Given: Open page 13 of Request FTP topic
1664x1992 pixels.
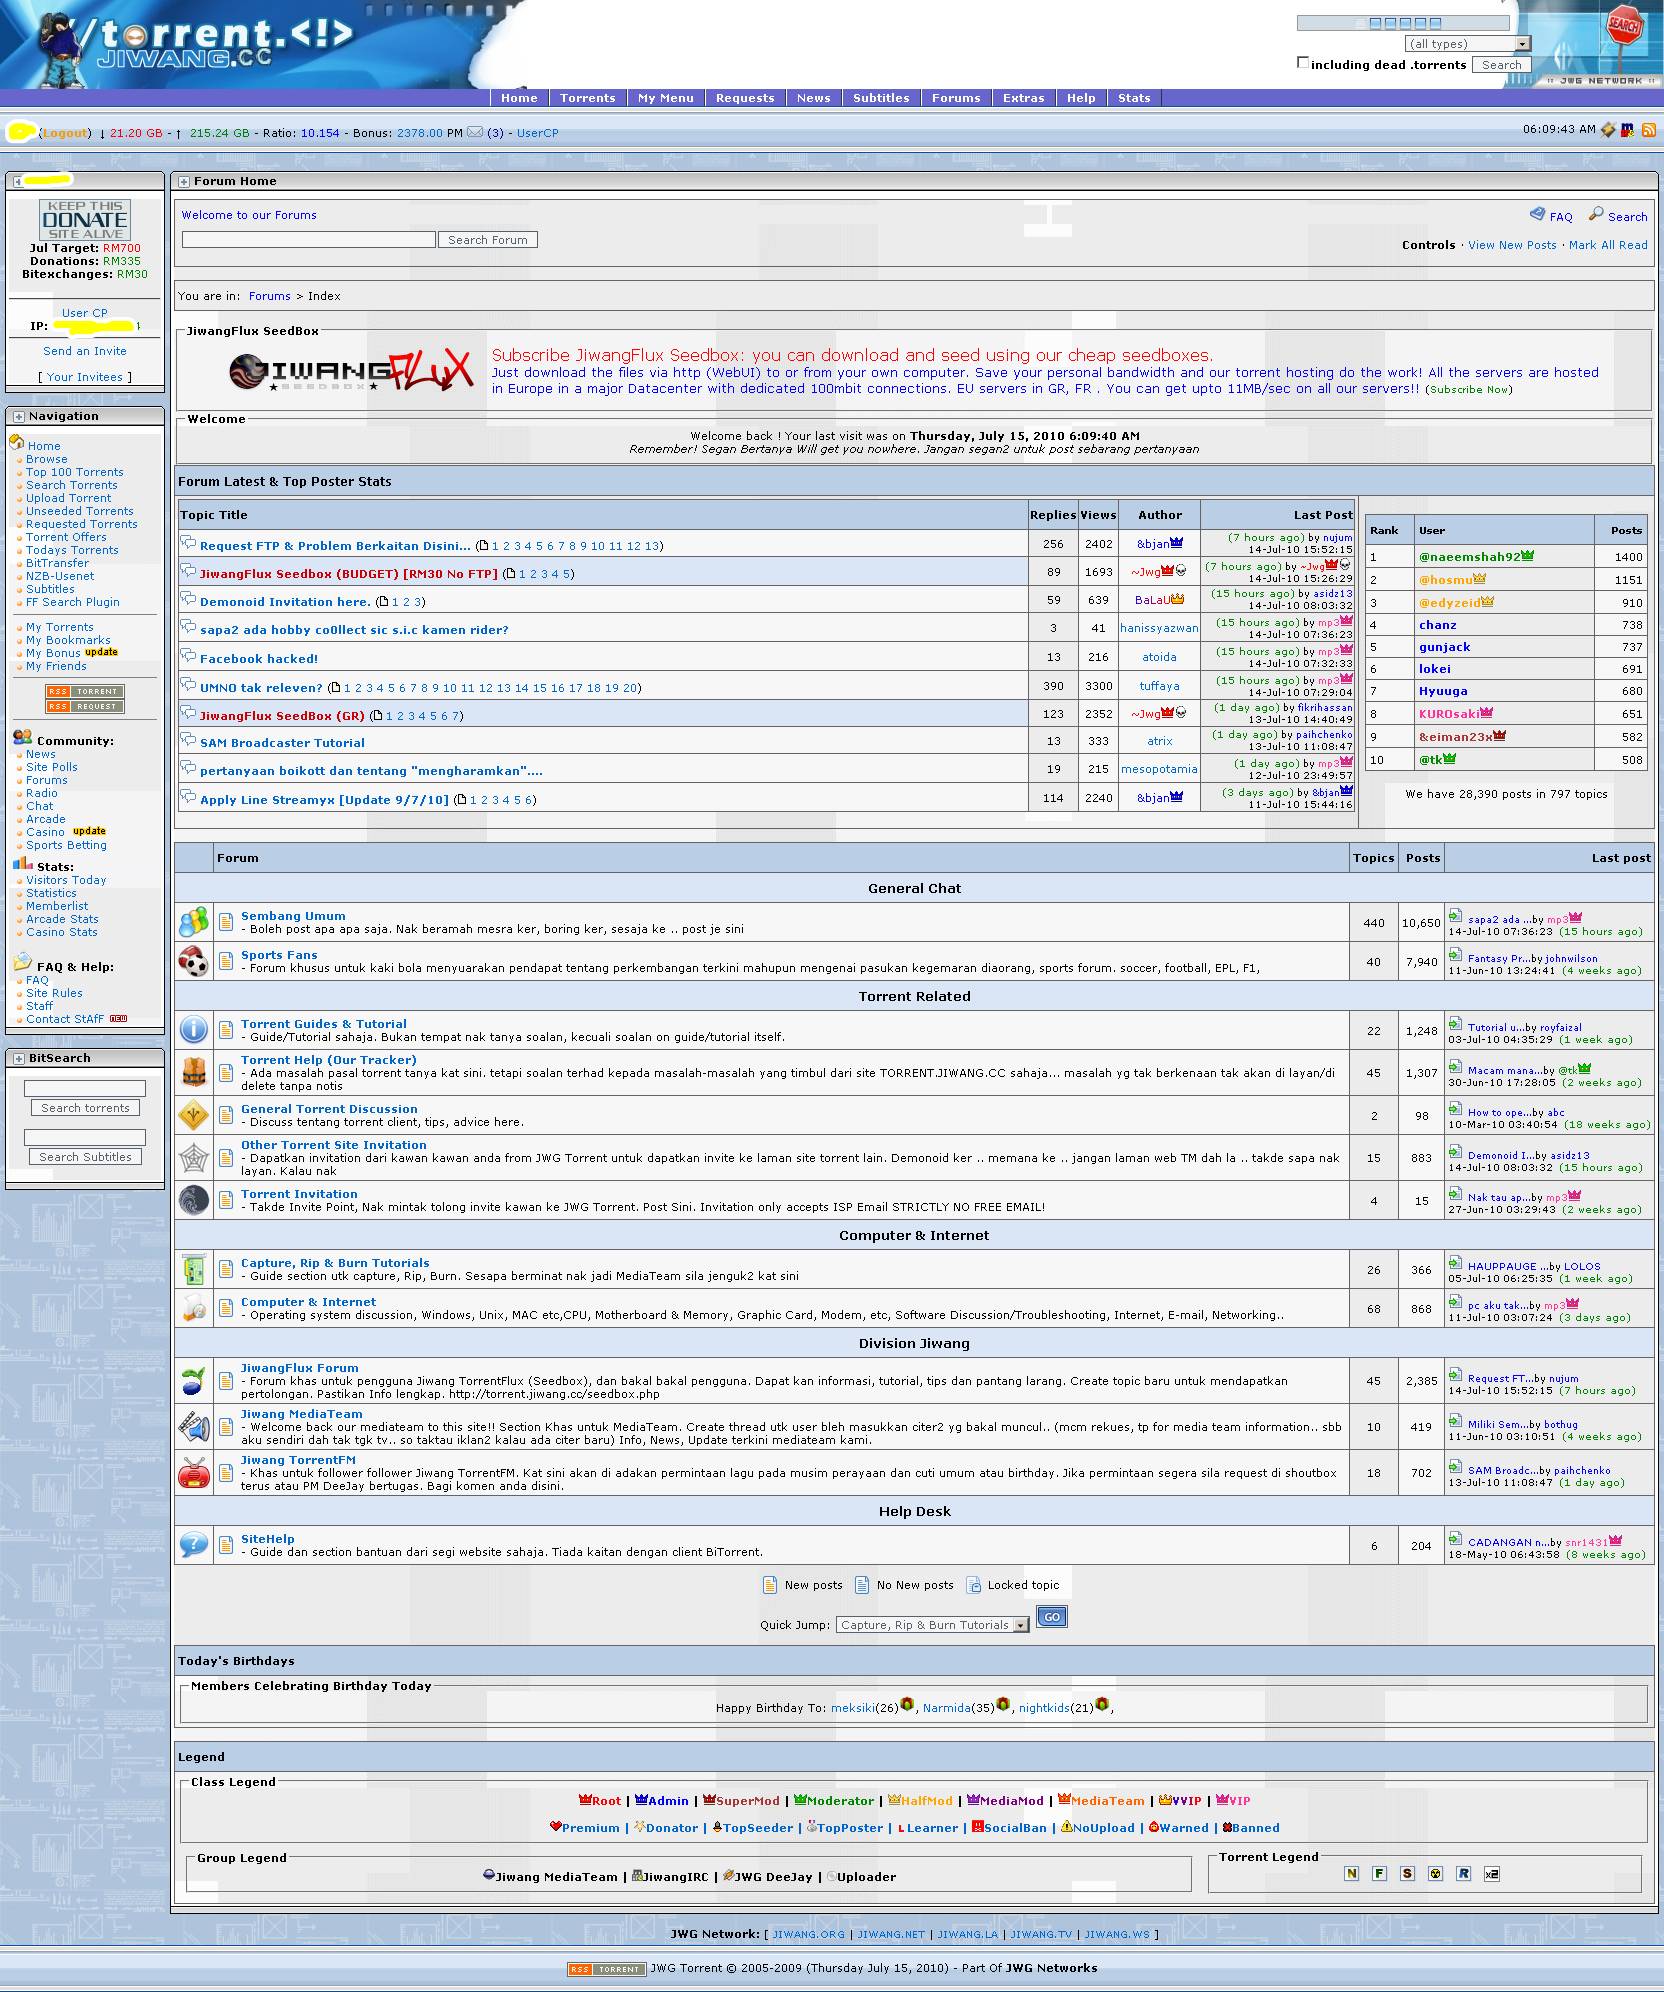Looking at the screenshot, I should 652,546.
